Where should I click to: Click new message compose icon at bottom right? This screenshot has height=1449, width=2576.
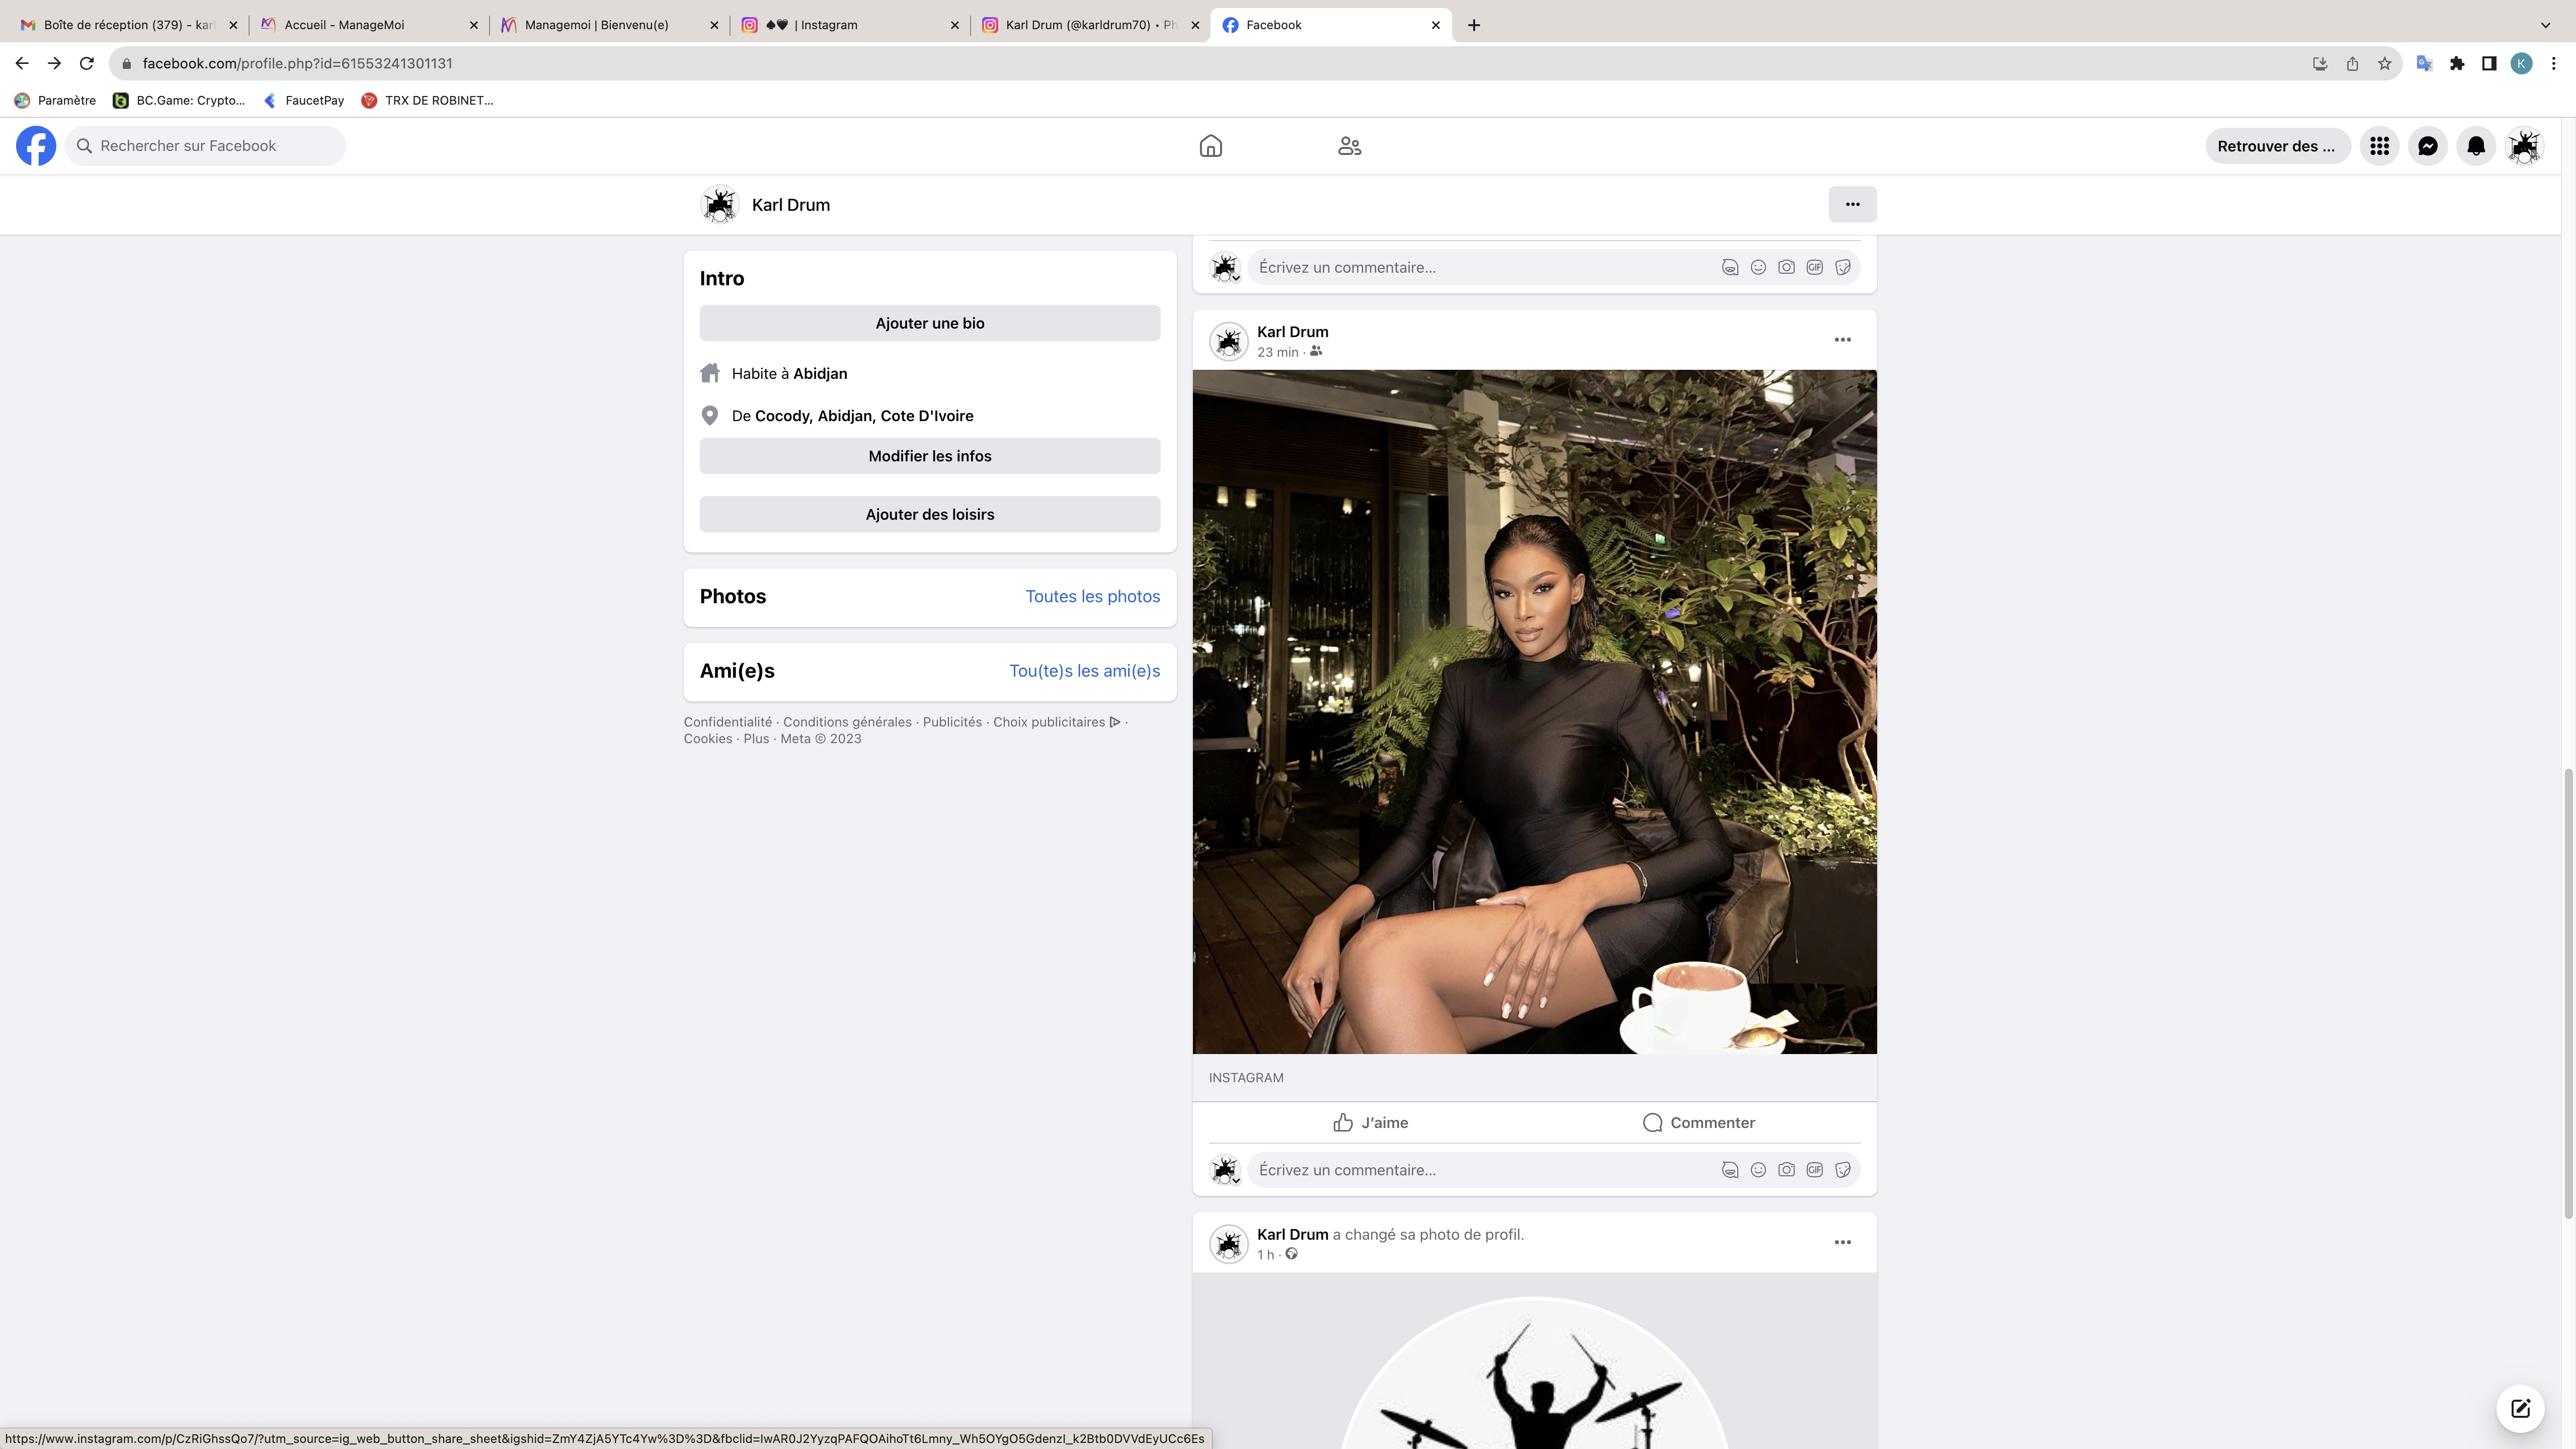(x=2520, y=1408)
